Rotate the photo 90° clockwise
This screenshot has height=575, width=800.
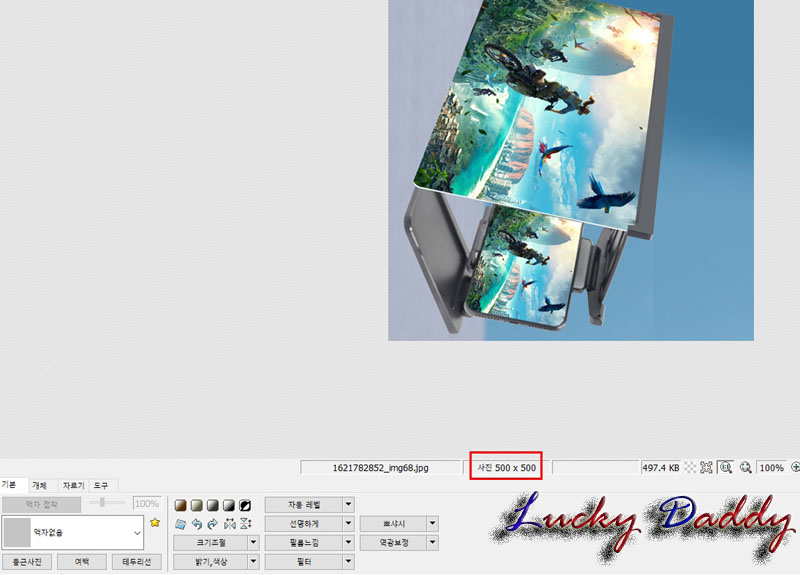(x=213, y=523)
